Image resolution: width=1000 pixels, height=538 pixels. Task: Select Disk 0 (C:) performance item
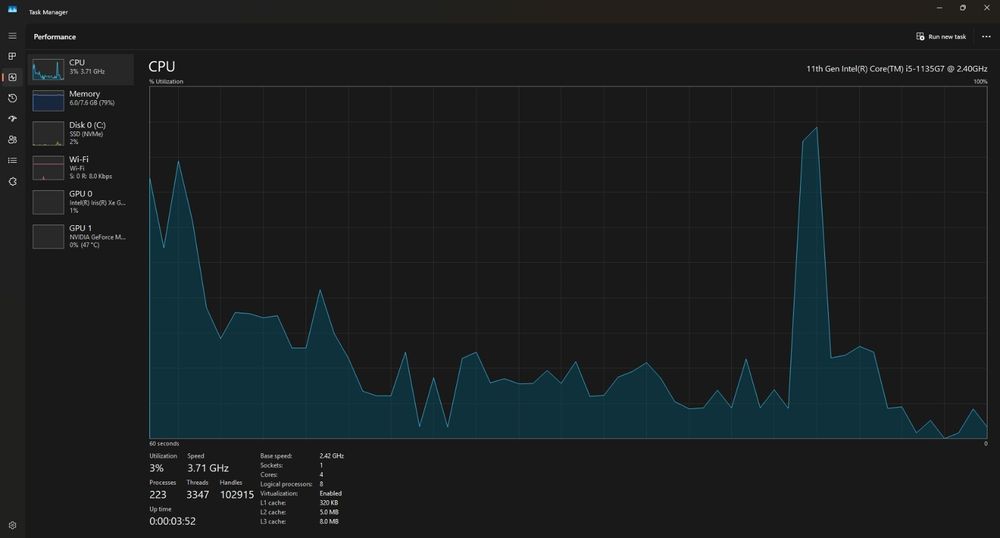[x=80, y=134]
